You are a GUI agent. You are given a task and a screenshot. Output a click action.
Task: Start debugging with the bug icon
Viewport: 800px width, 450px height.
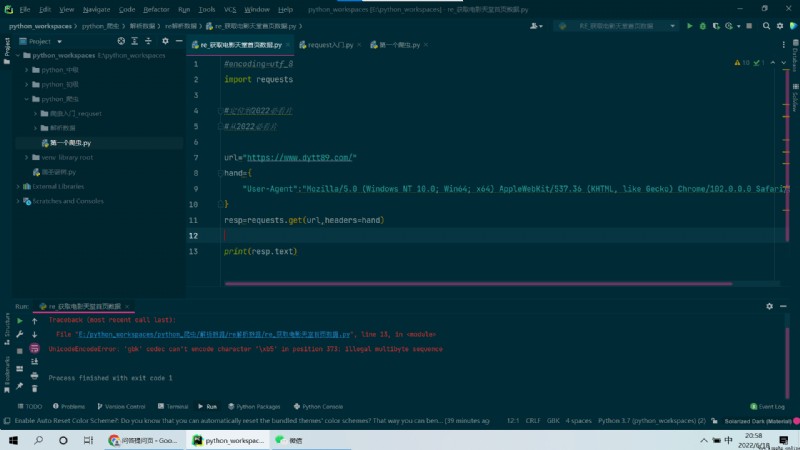pyautogui.click(x=703, y=26)
